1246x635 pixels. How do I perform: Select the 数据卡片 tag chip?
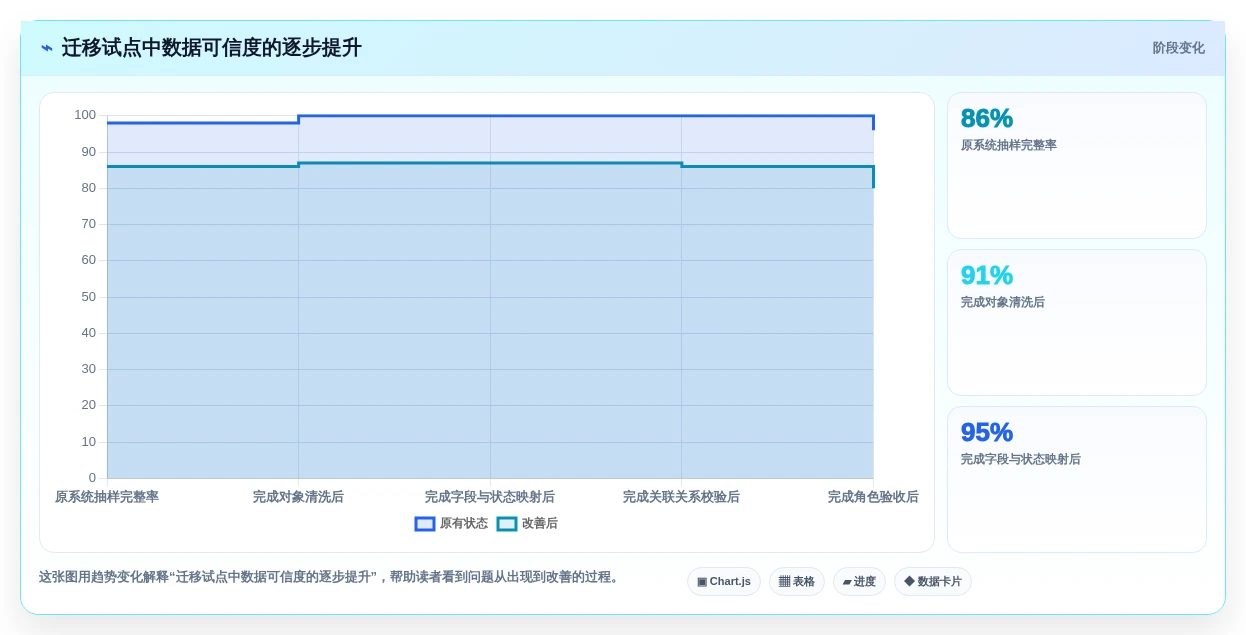click(933, 582)
